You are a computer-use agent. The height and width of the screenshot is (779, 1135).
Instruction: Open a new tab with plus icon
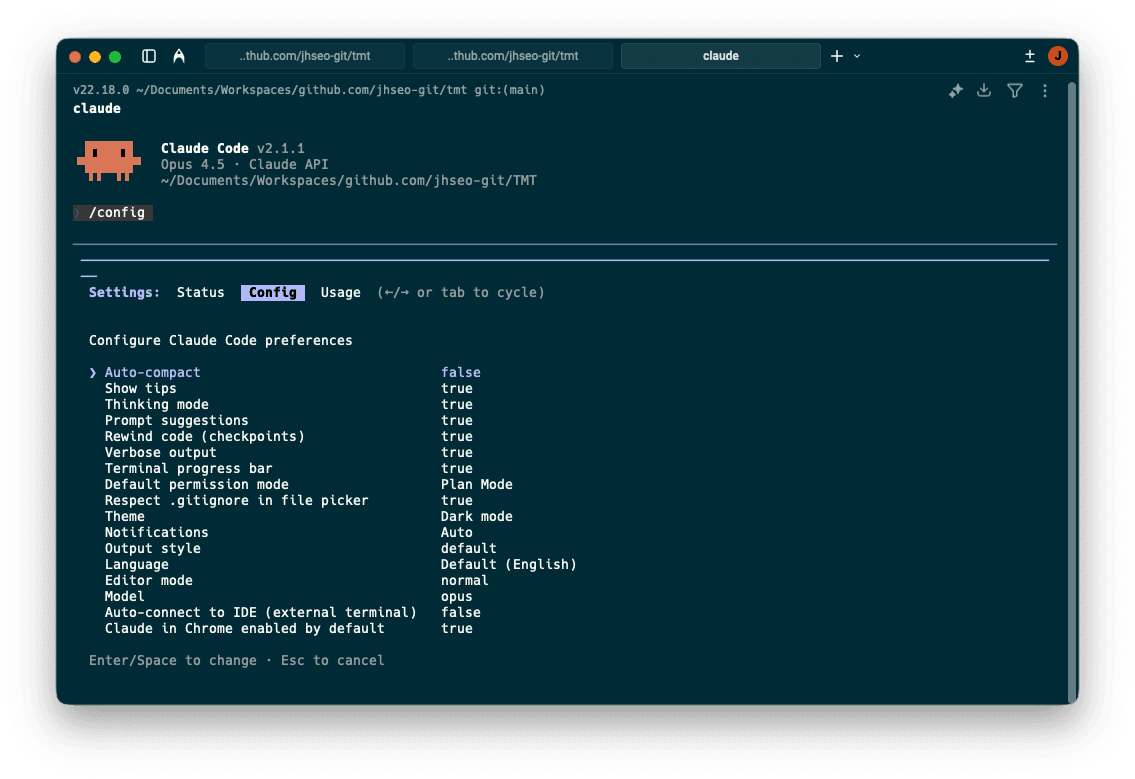[837, 56]
